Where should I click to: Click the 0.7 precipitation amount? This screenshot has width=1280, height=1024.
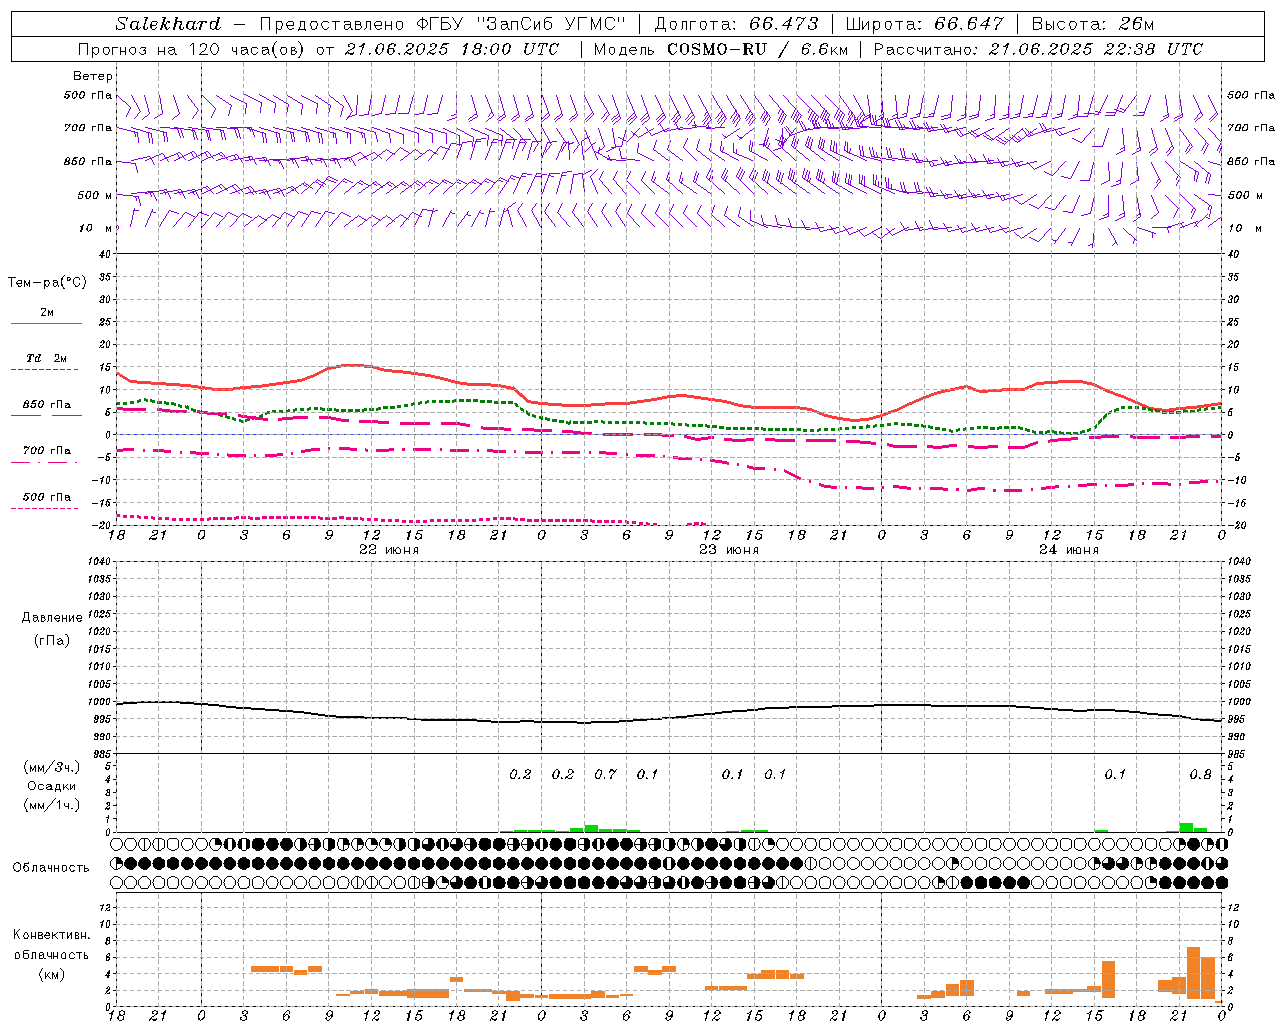(605, 774)
